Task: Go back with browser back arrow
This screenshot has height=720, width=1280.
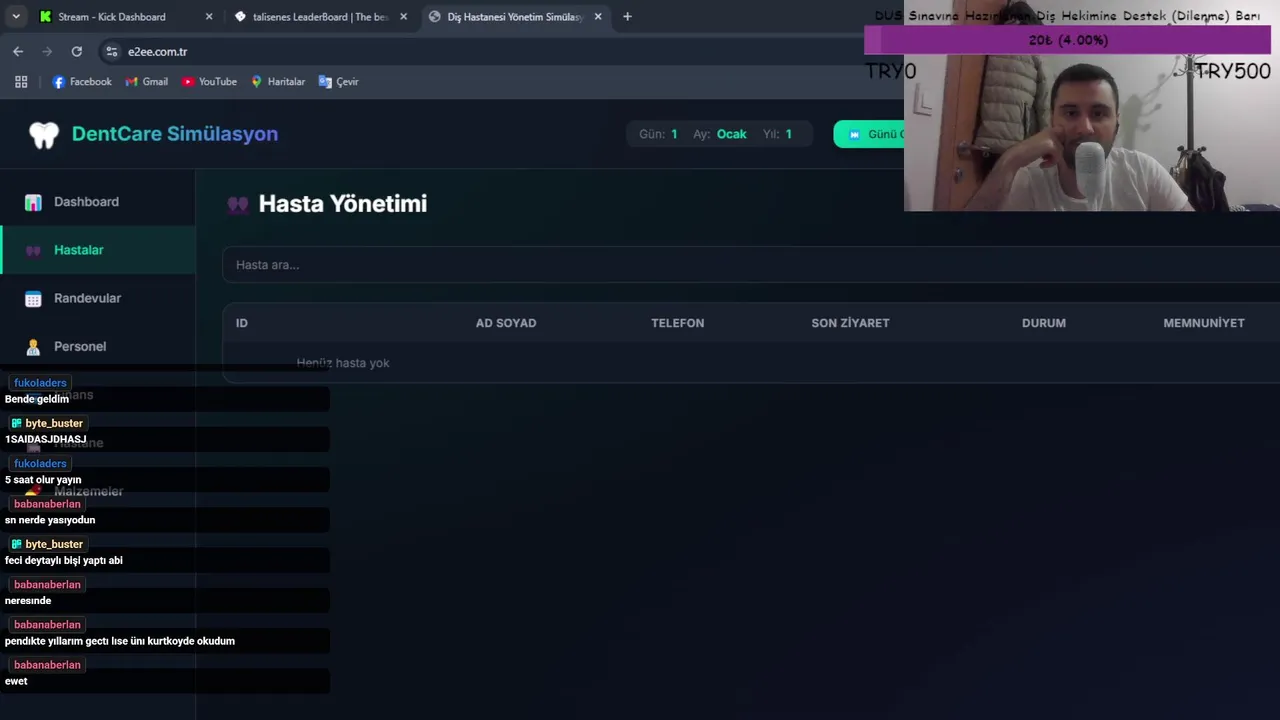Action: click(x=18, y=51)
